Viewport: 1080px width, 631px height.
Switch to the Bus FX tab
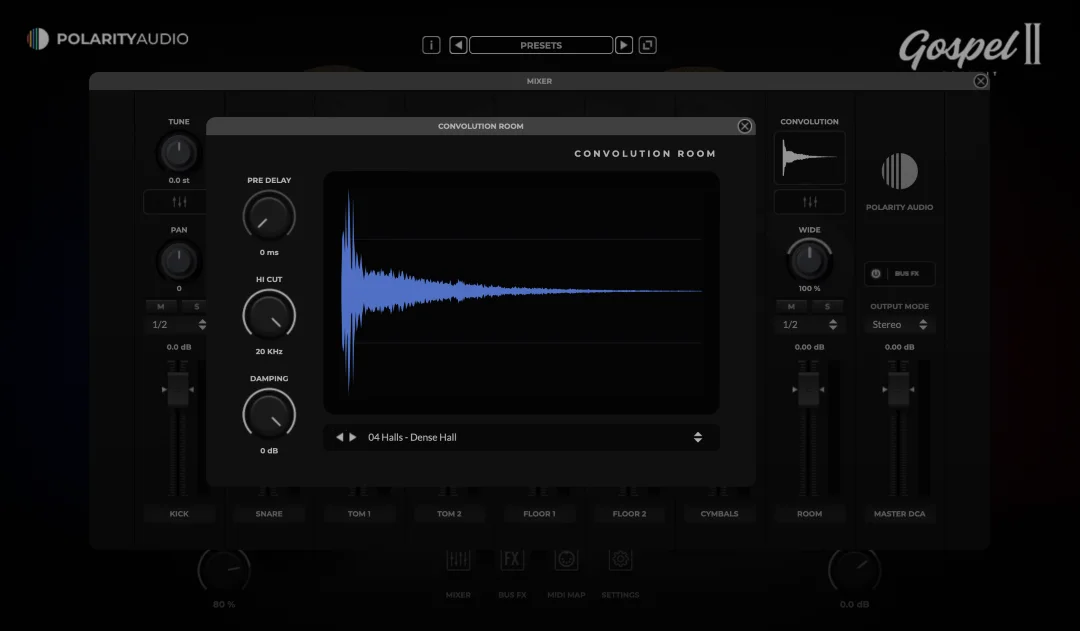(x=512, y=570)
